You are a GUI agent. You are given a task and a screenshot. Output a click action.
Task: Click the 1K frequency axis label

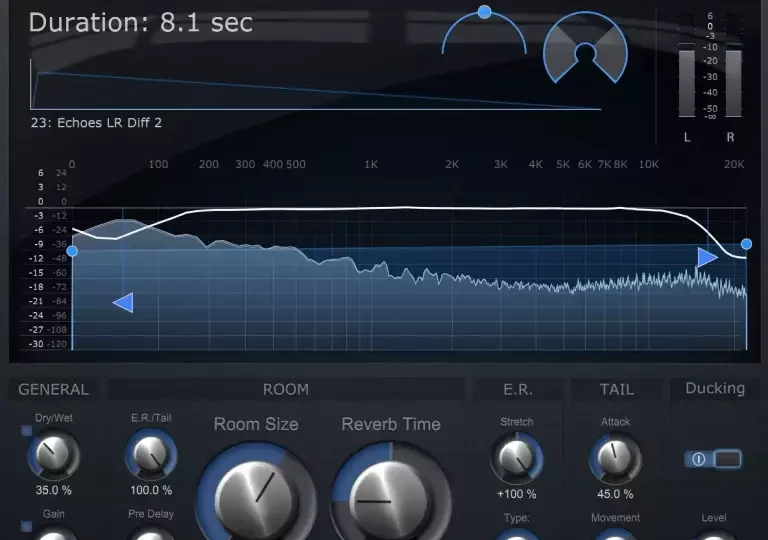(371, 164)
